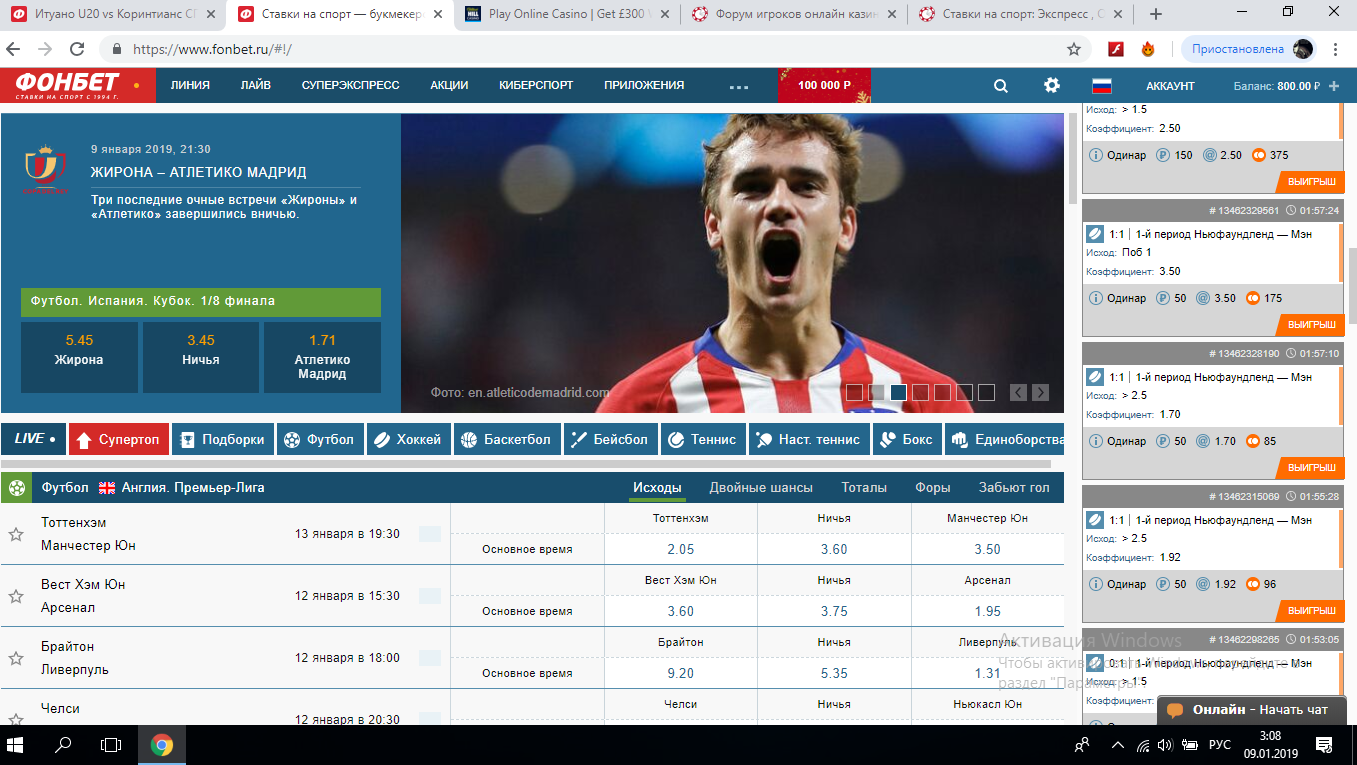Open Chrome's three-dot menu

click(x=1337, y=49)
